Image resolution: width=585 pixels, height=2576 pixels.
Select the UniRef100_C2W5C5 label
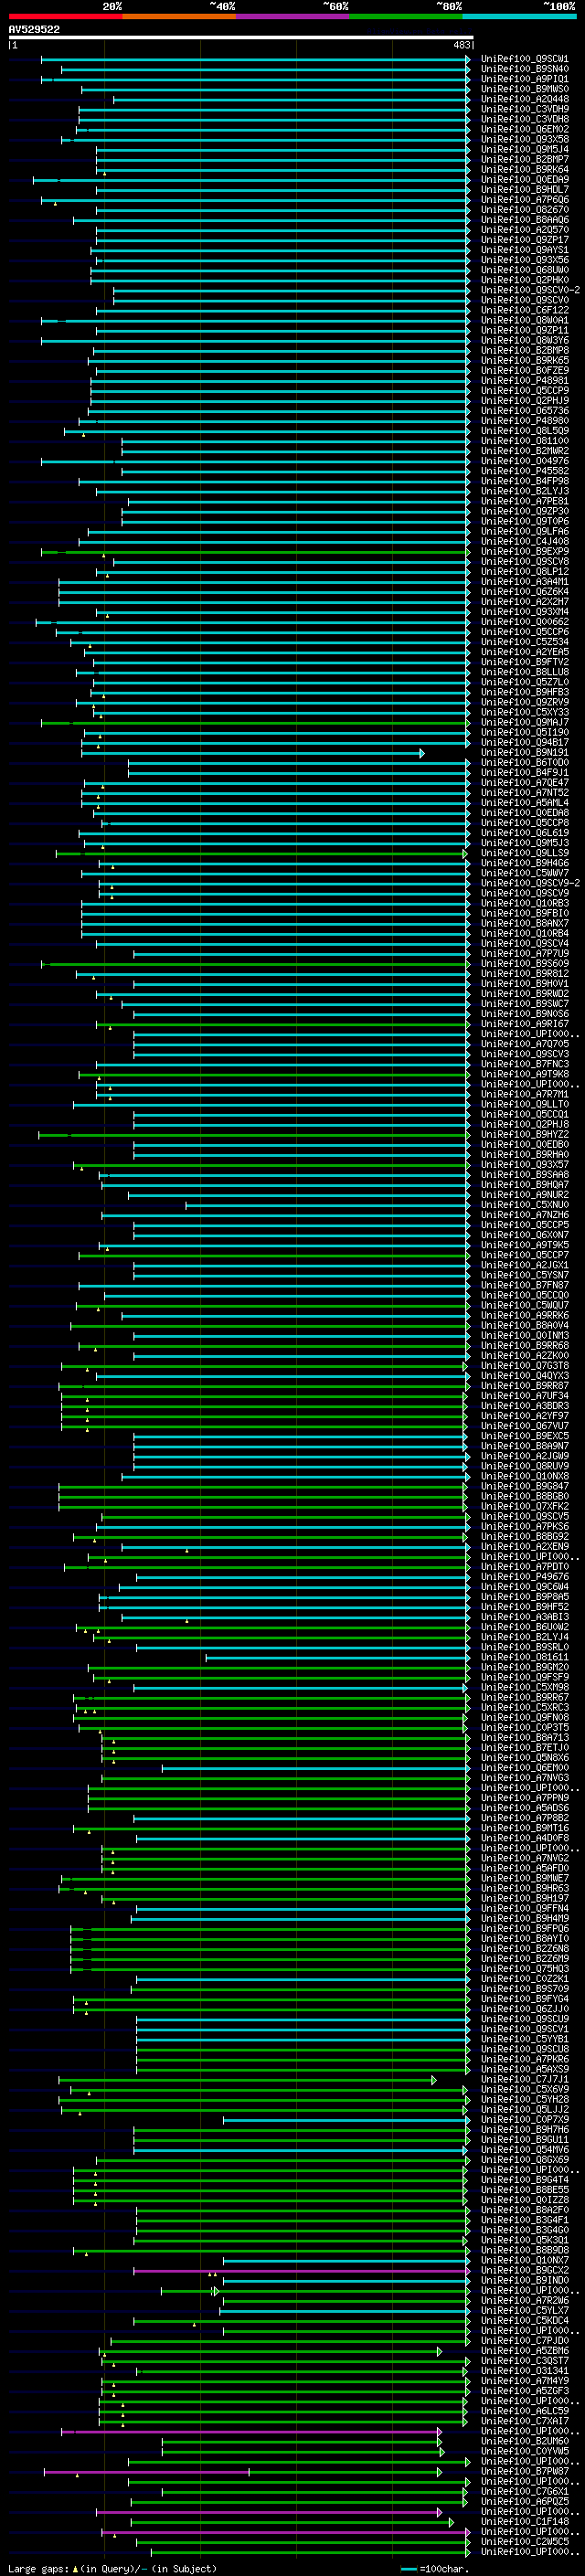tap(524, 2541)
